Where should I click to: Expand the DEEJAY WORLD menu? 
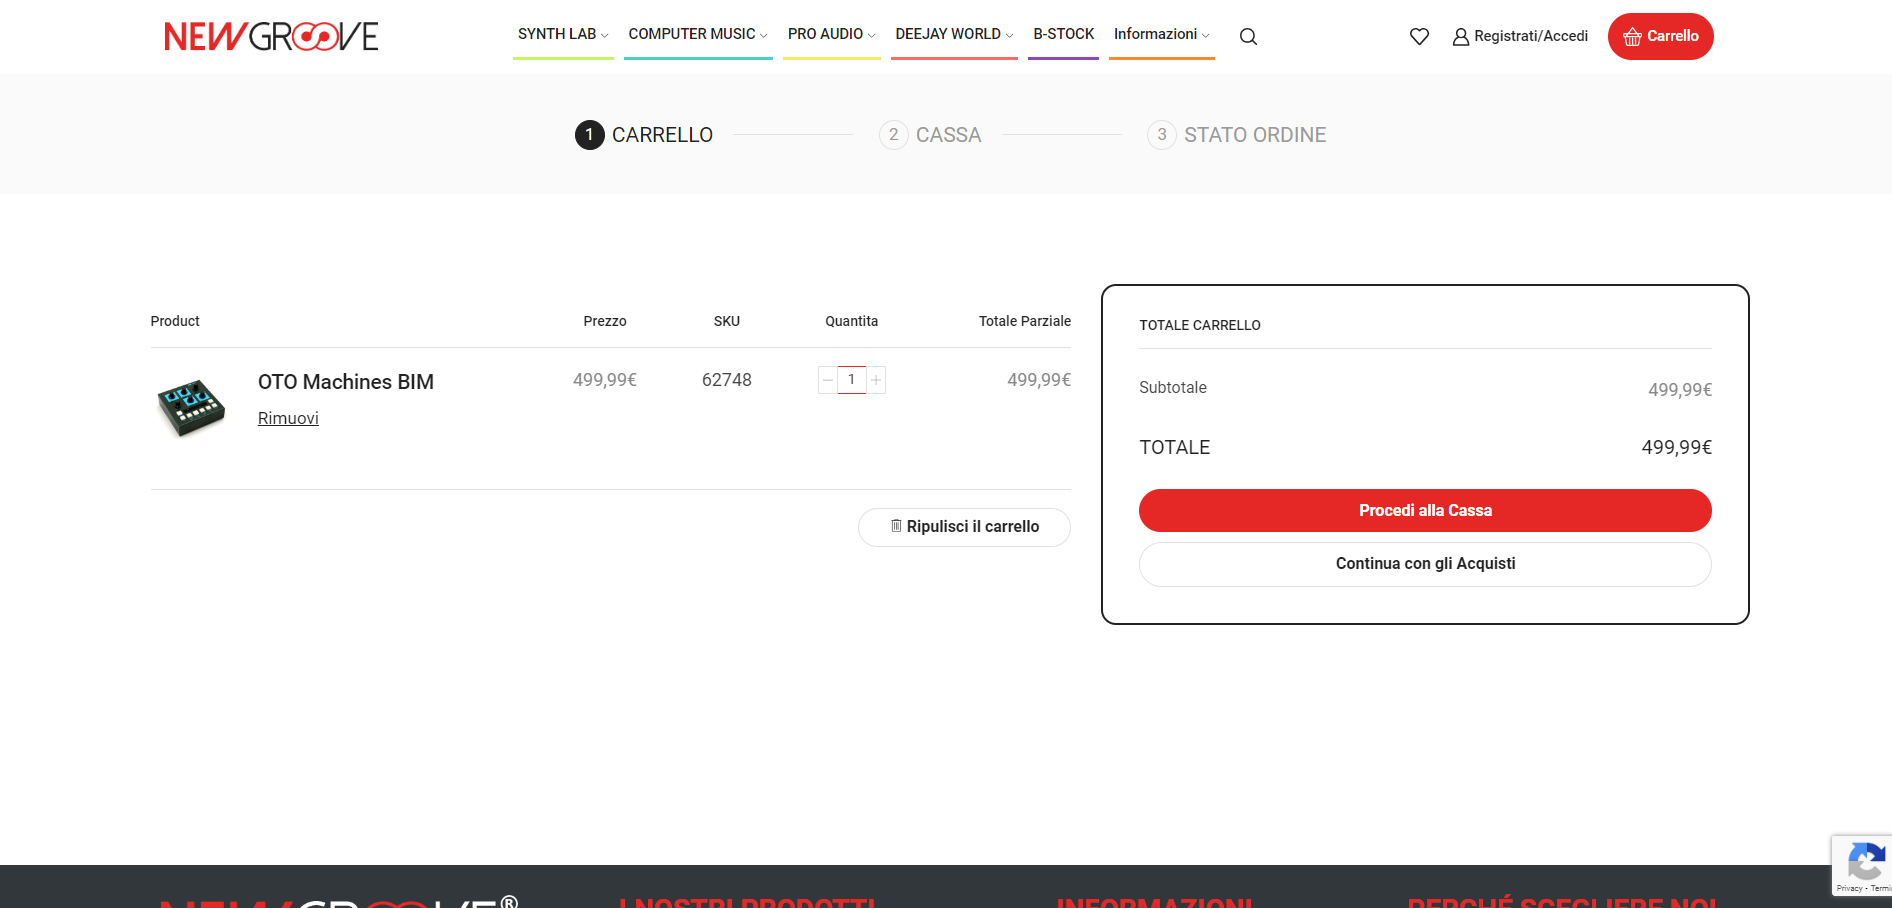954,34
